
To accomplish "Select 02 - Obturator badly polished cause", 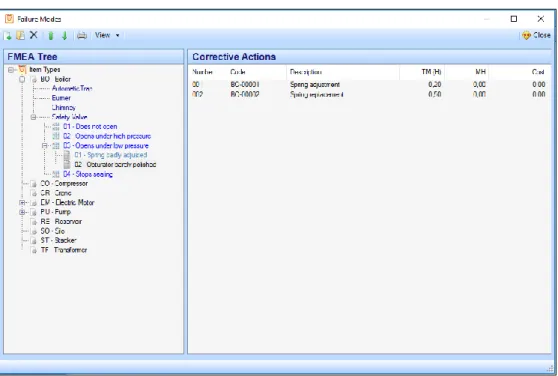I will [115, 164].
